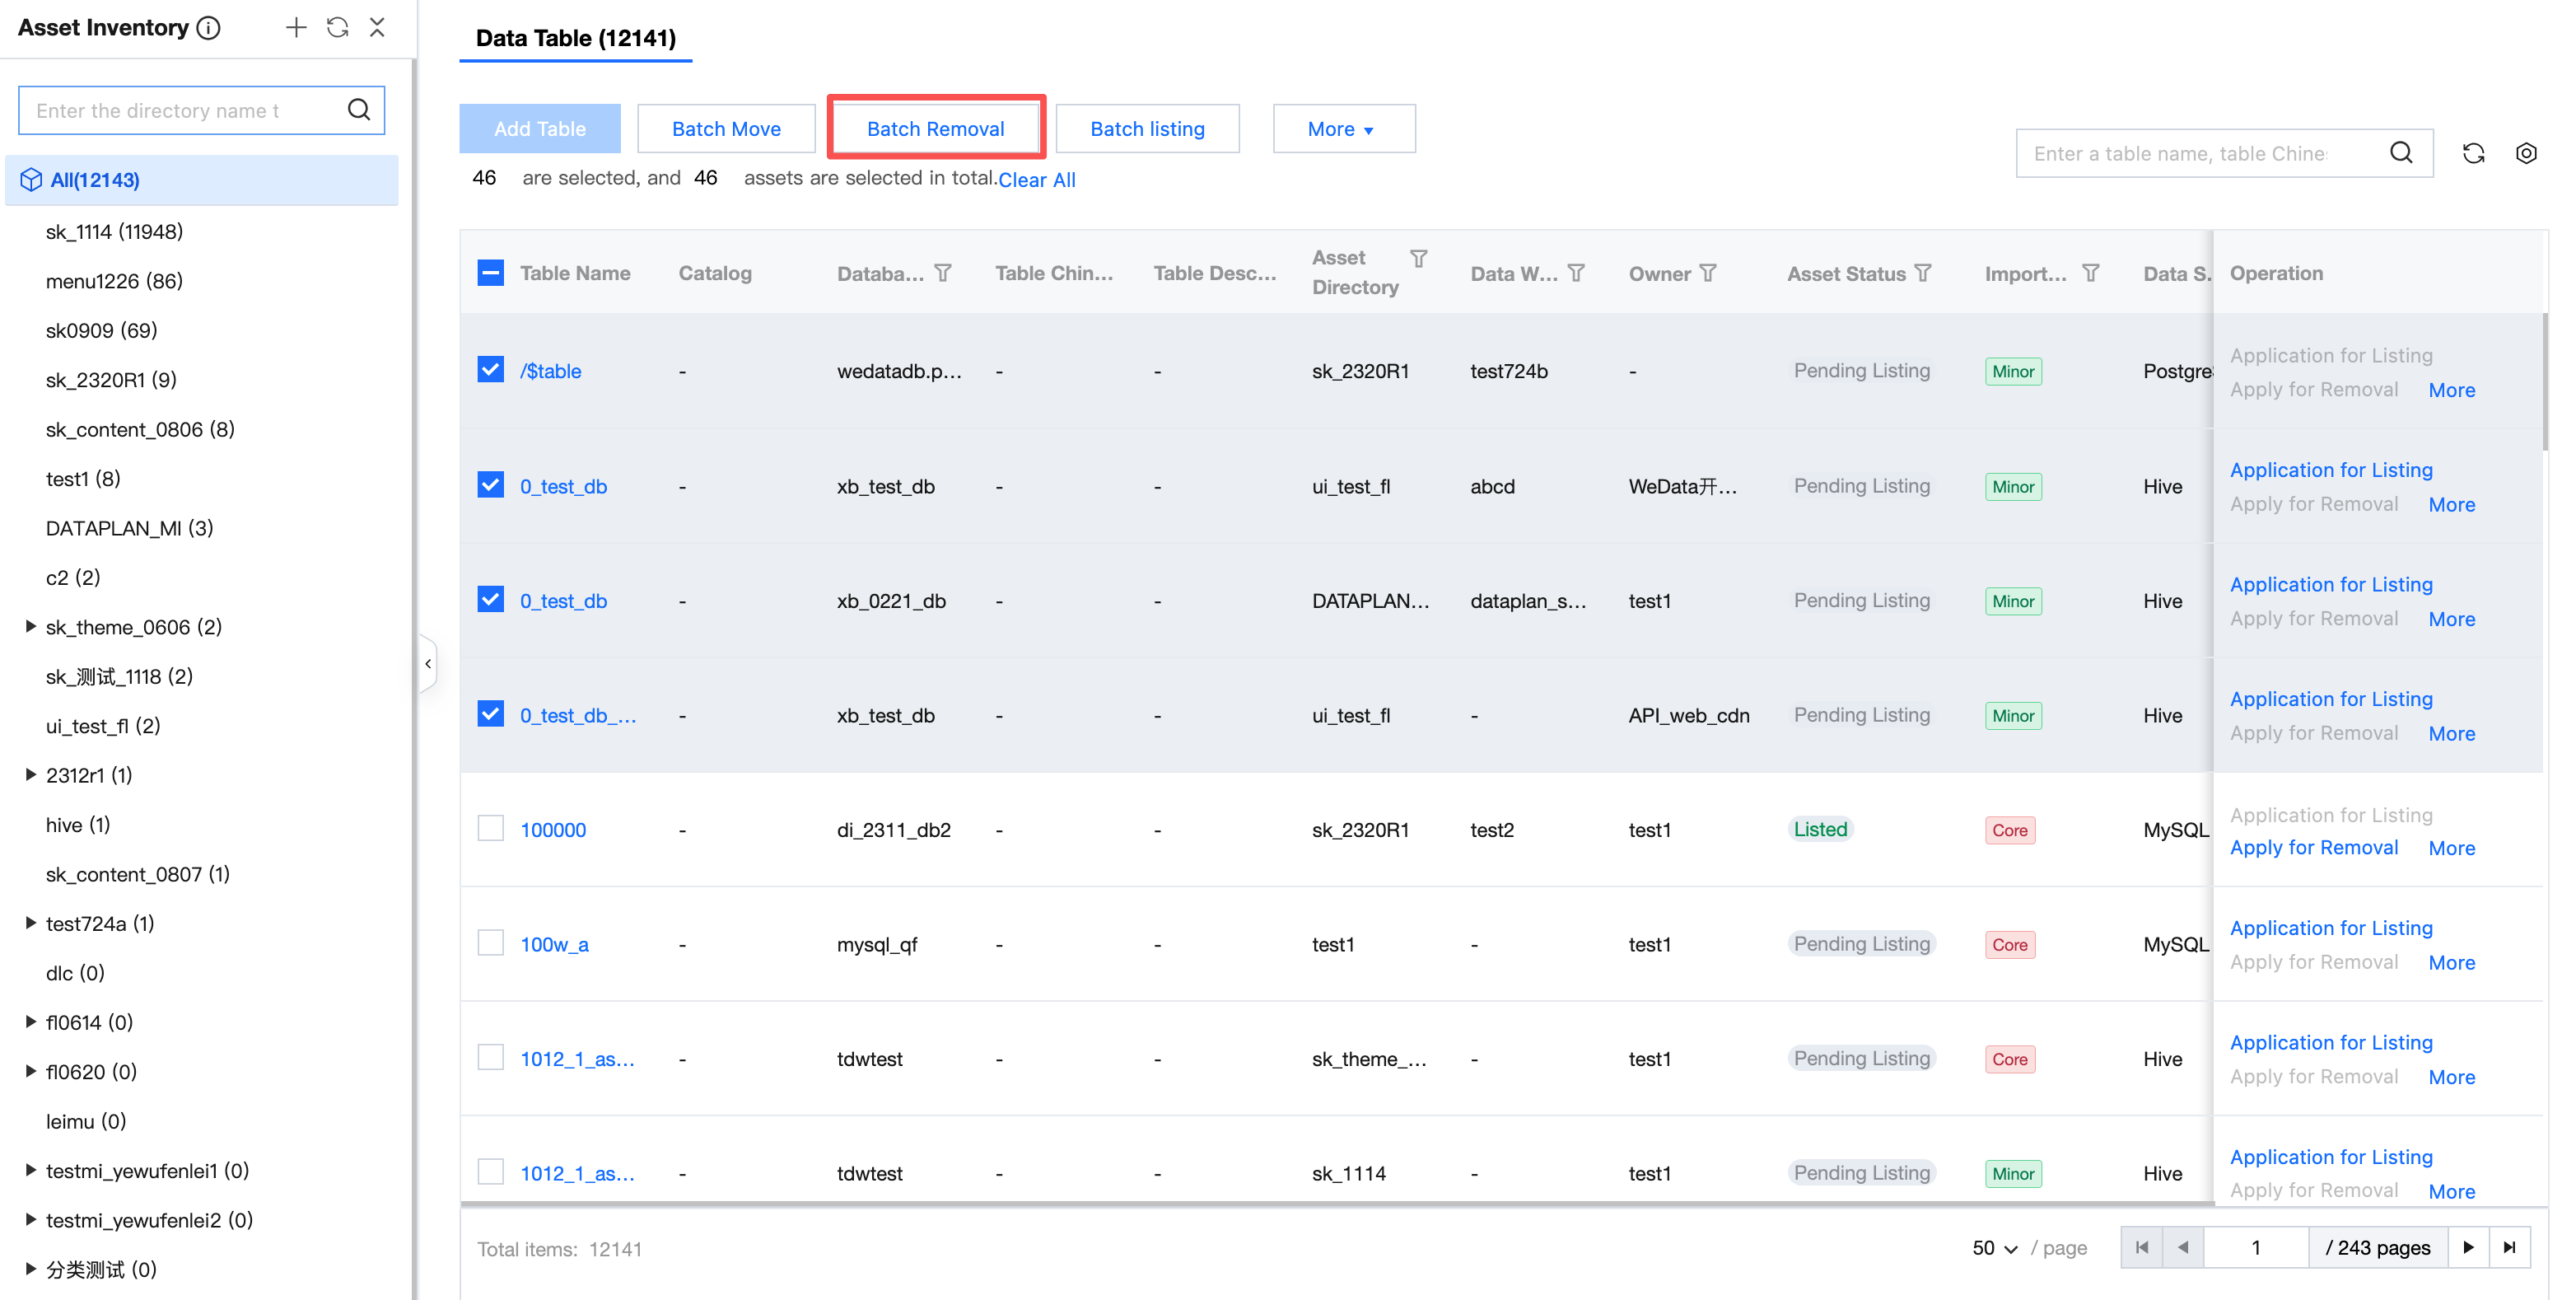Screen dimensions: 2576x1300
Task: Select the 100000 table row checkbox
Action: coord(490,829)
